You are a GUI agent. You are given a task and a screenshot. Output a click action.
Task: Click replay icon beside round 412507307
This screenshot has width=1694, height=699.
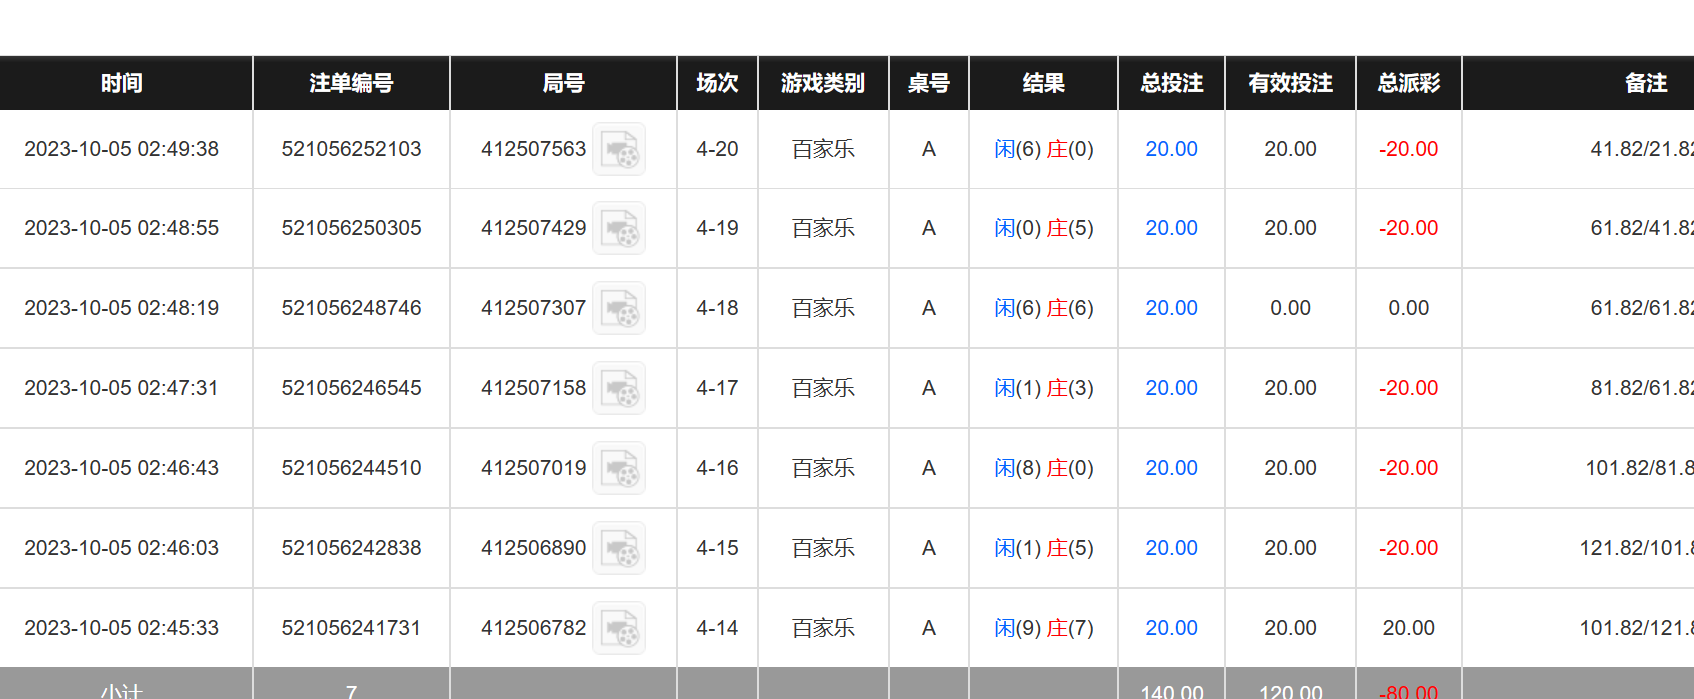[619, 308]
